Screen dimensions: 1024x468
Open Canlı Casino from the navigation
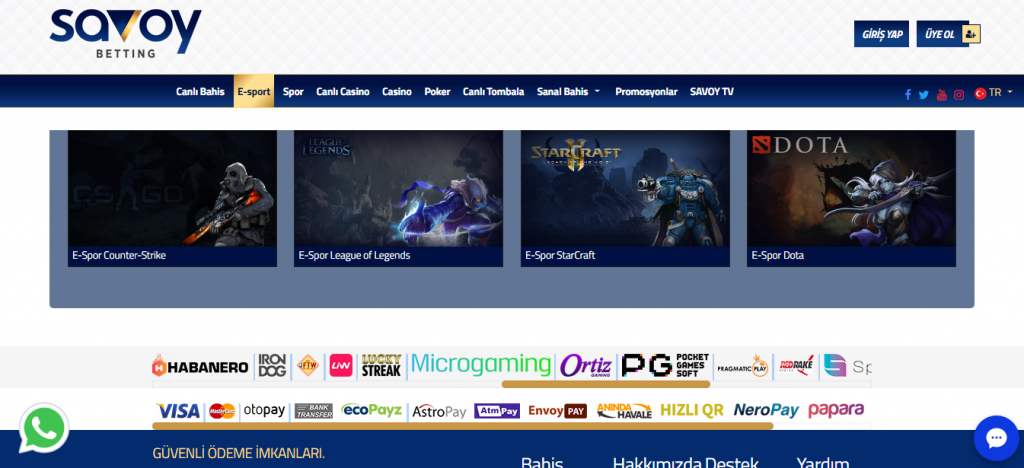343,91
